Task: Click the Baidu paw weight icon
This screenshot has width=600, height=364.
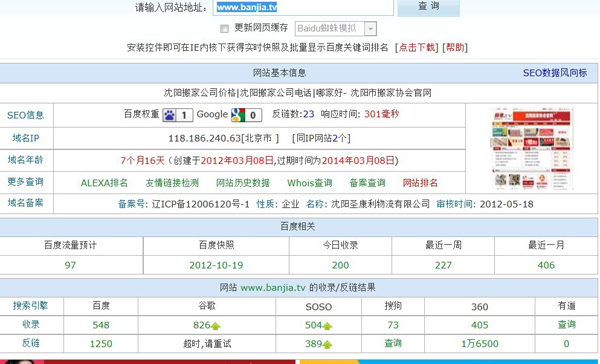Action: point(178,115)
